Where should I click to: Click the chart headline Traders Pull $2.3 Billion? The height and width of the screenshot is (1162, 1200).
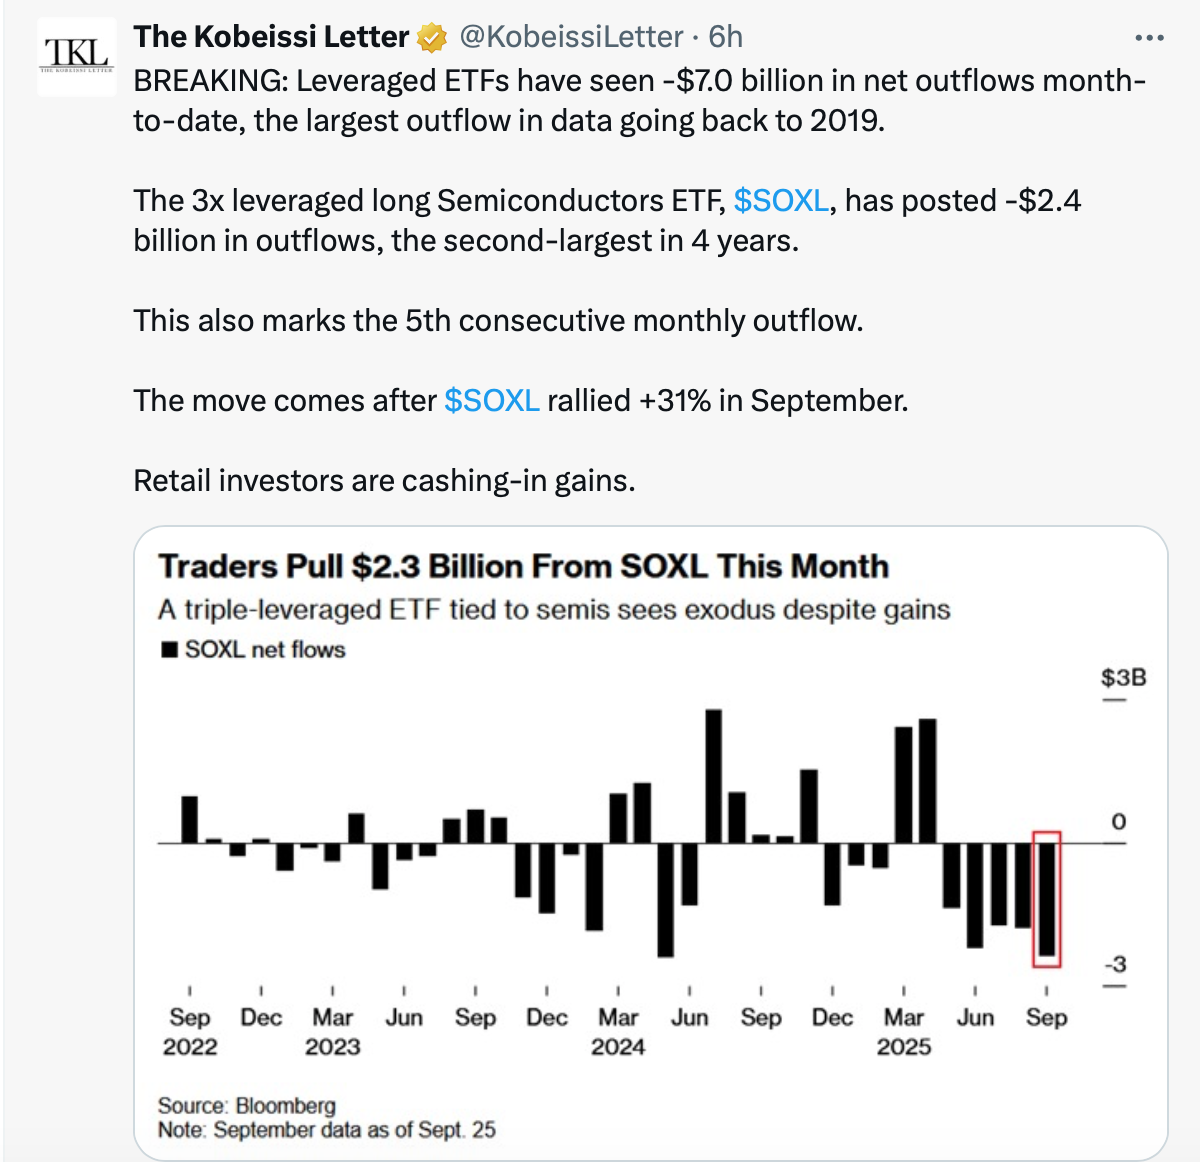coord(523,566)
